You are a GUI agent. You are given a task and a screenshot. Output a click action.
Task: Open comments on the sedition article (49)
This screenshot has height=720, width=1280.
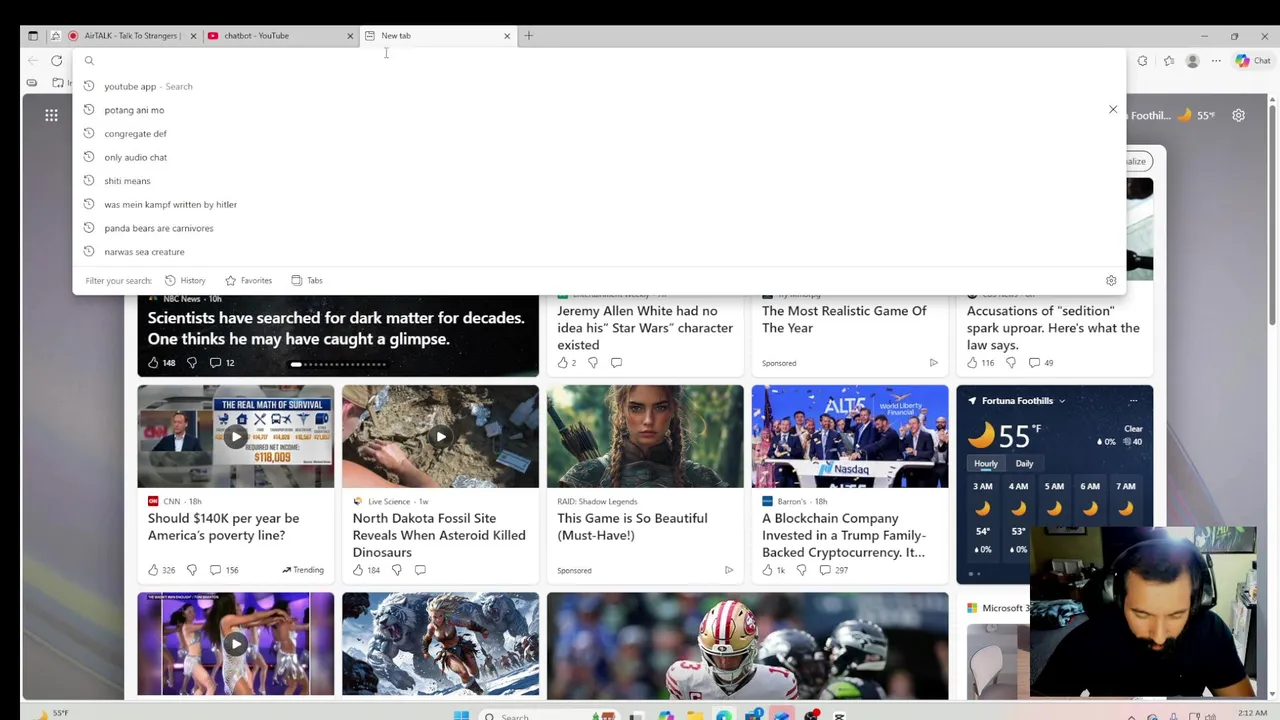pyautogui.click(x=1041, y=363)
